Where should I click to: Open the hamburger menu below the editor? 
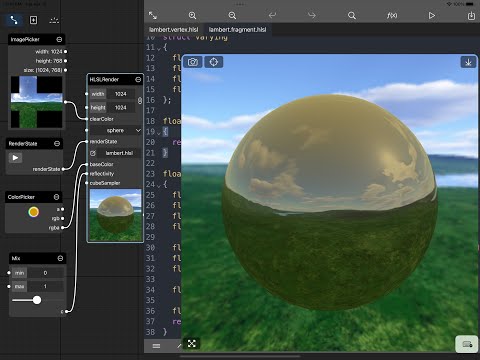click(x=156, y=346)
